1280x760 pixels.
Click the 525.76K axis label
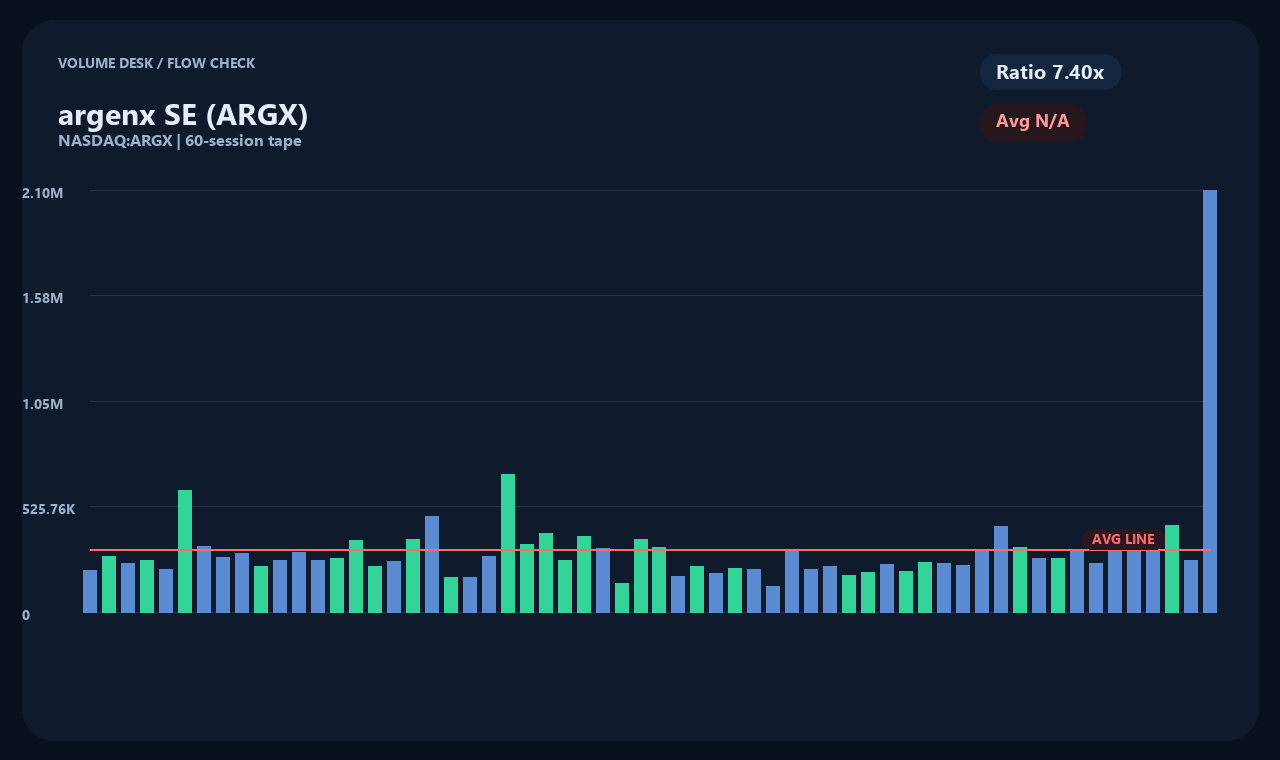(x=49, y=509)
